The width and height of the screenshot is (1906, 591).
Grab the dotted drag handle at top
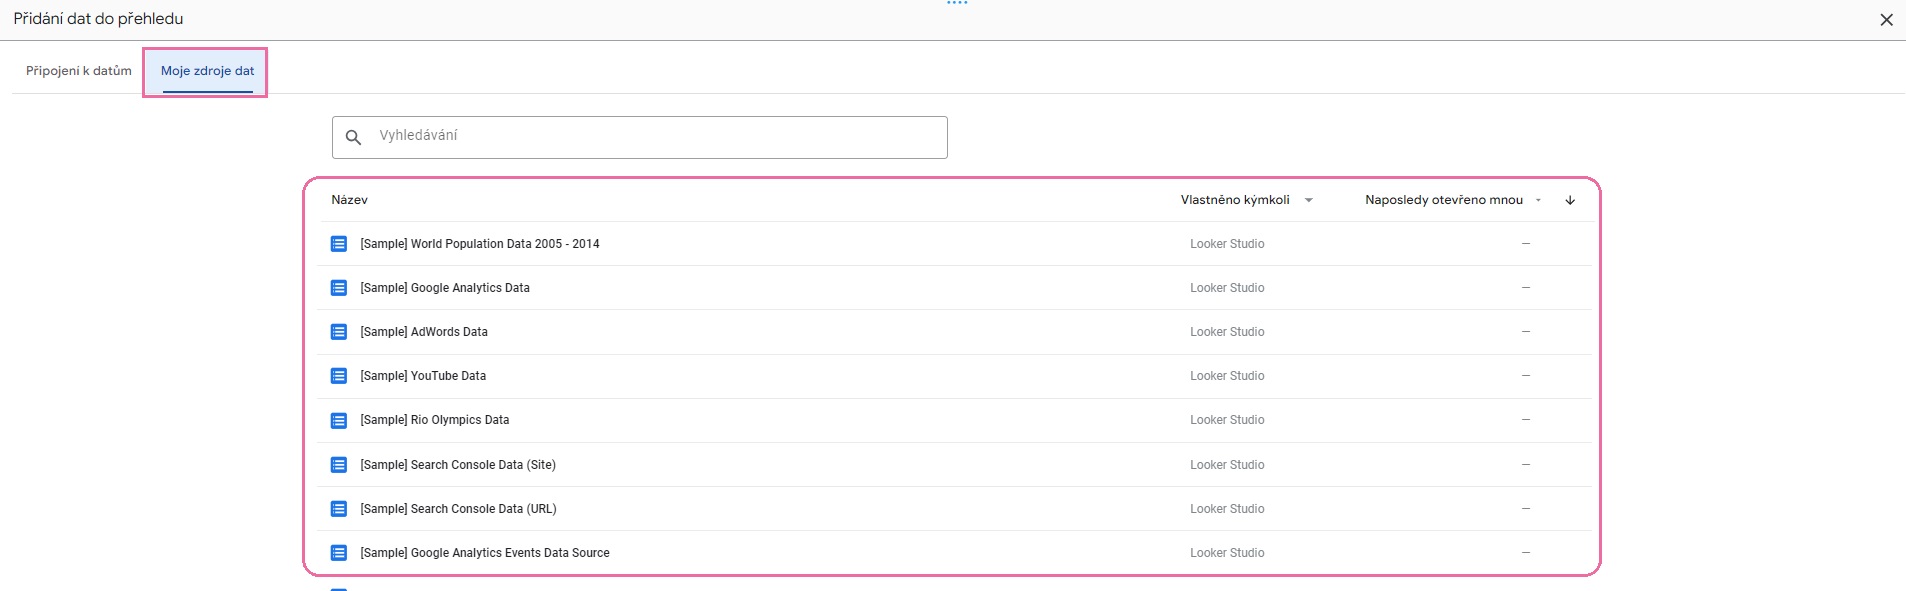point(957,4)
